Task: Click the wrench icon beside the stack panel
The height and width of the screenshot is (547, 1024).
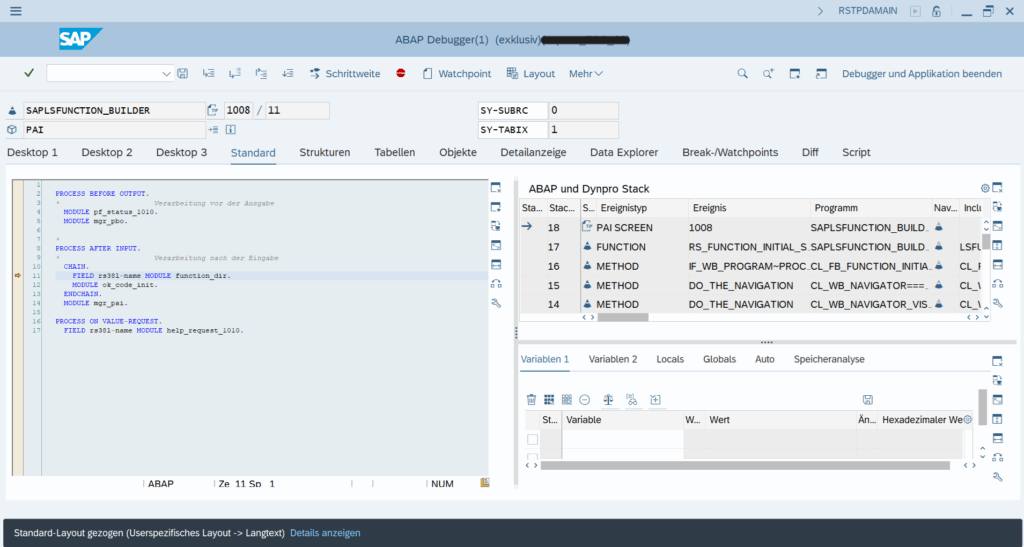Action: point(997,303)
